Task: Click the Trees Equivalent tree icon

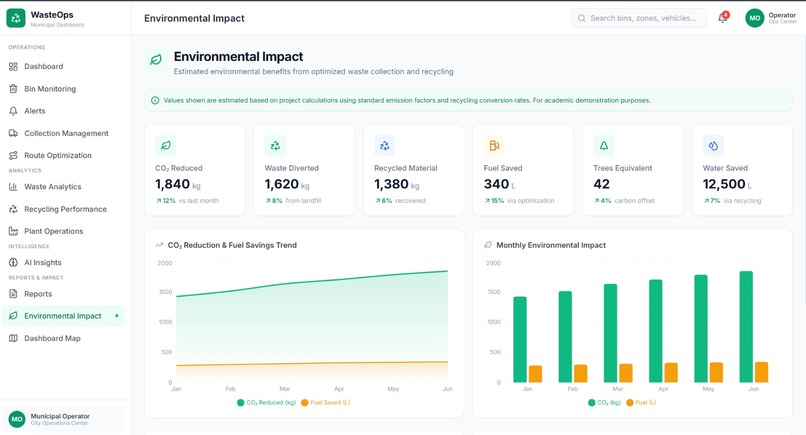Action: click(603, 146)
